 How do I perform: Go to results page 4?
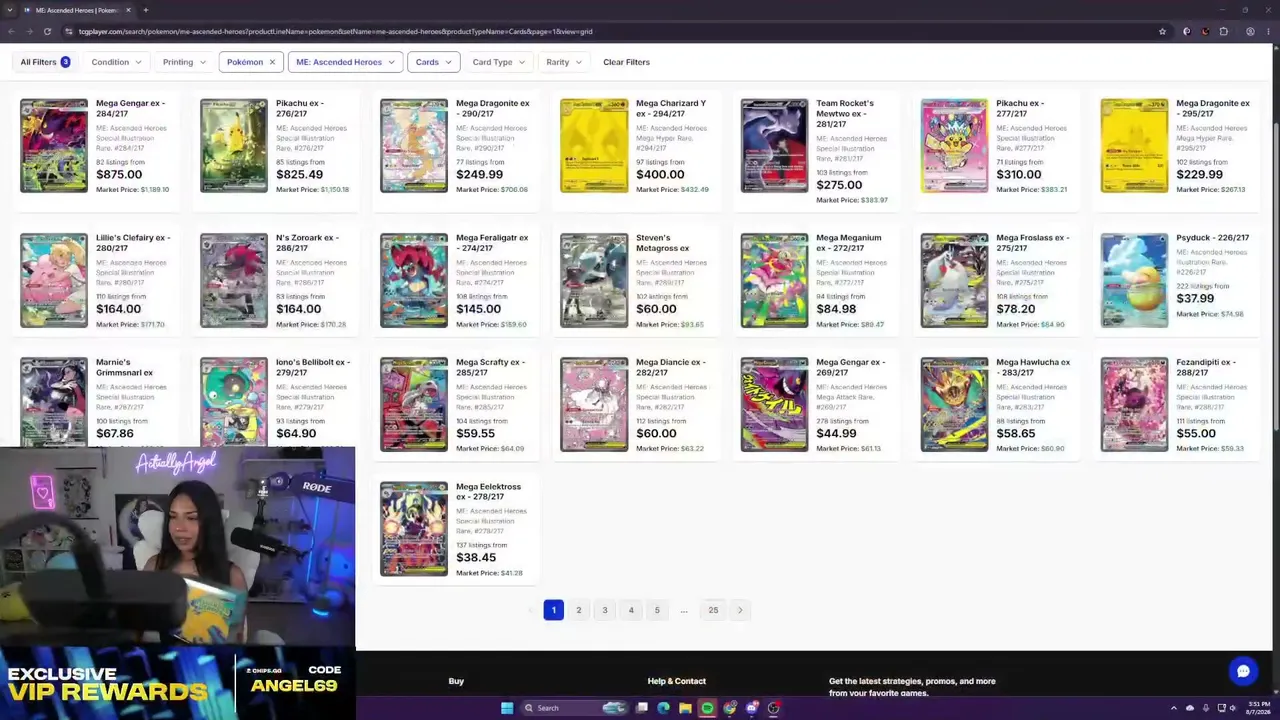tap(631, 610)
